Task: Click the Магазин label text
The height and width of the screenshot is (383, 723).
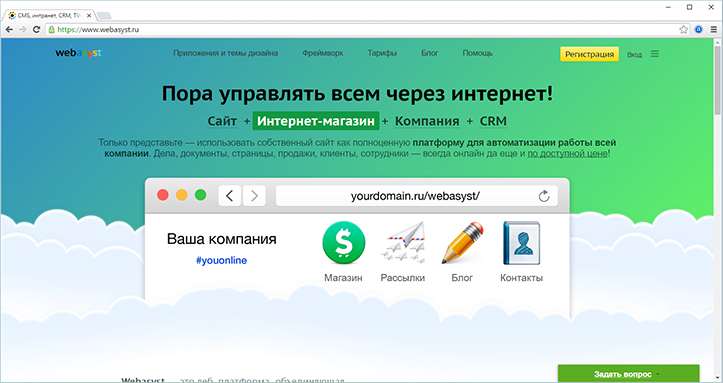Action: click(x=344, y=278)
